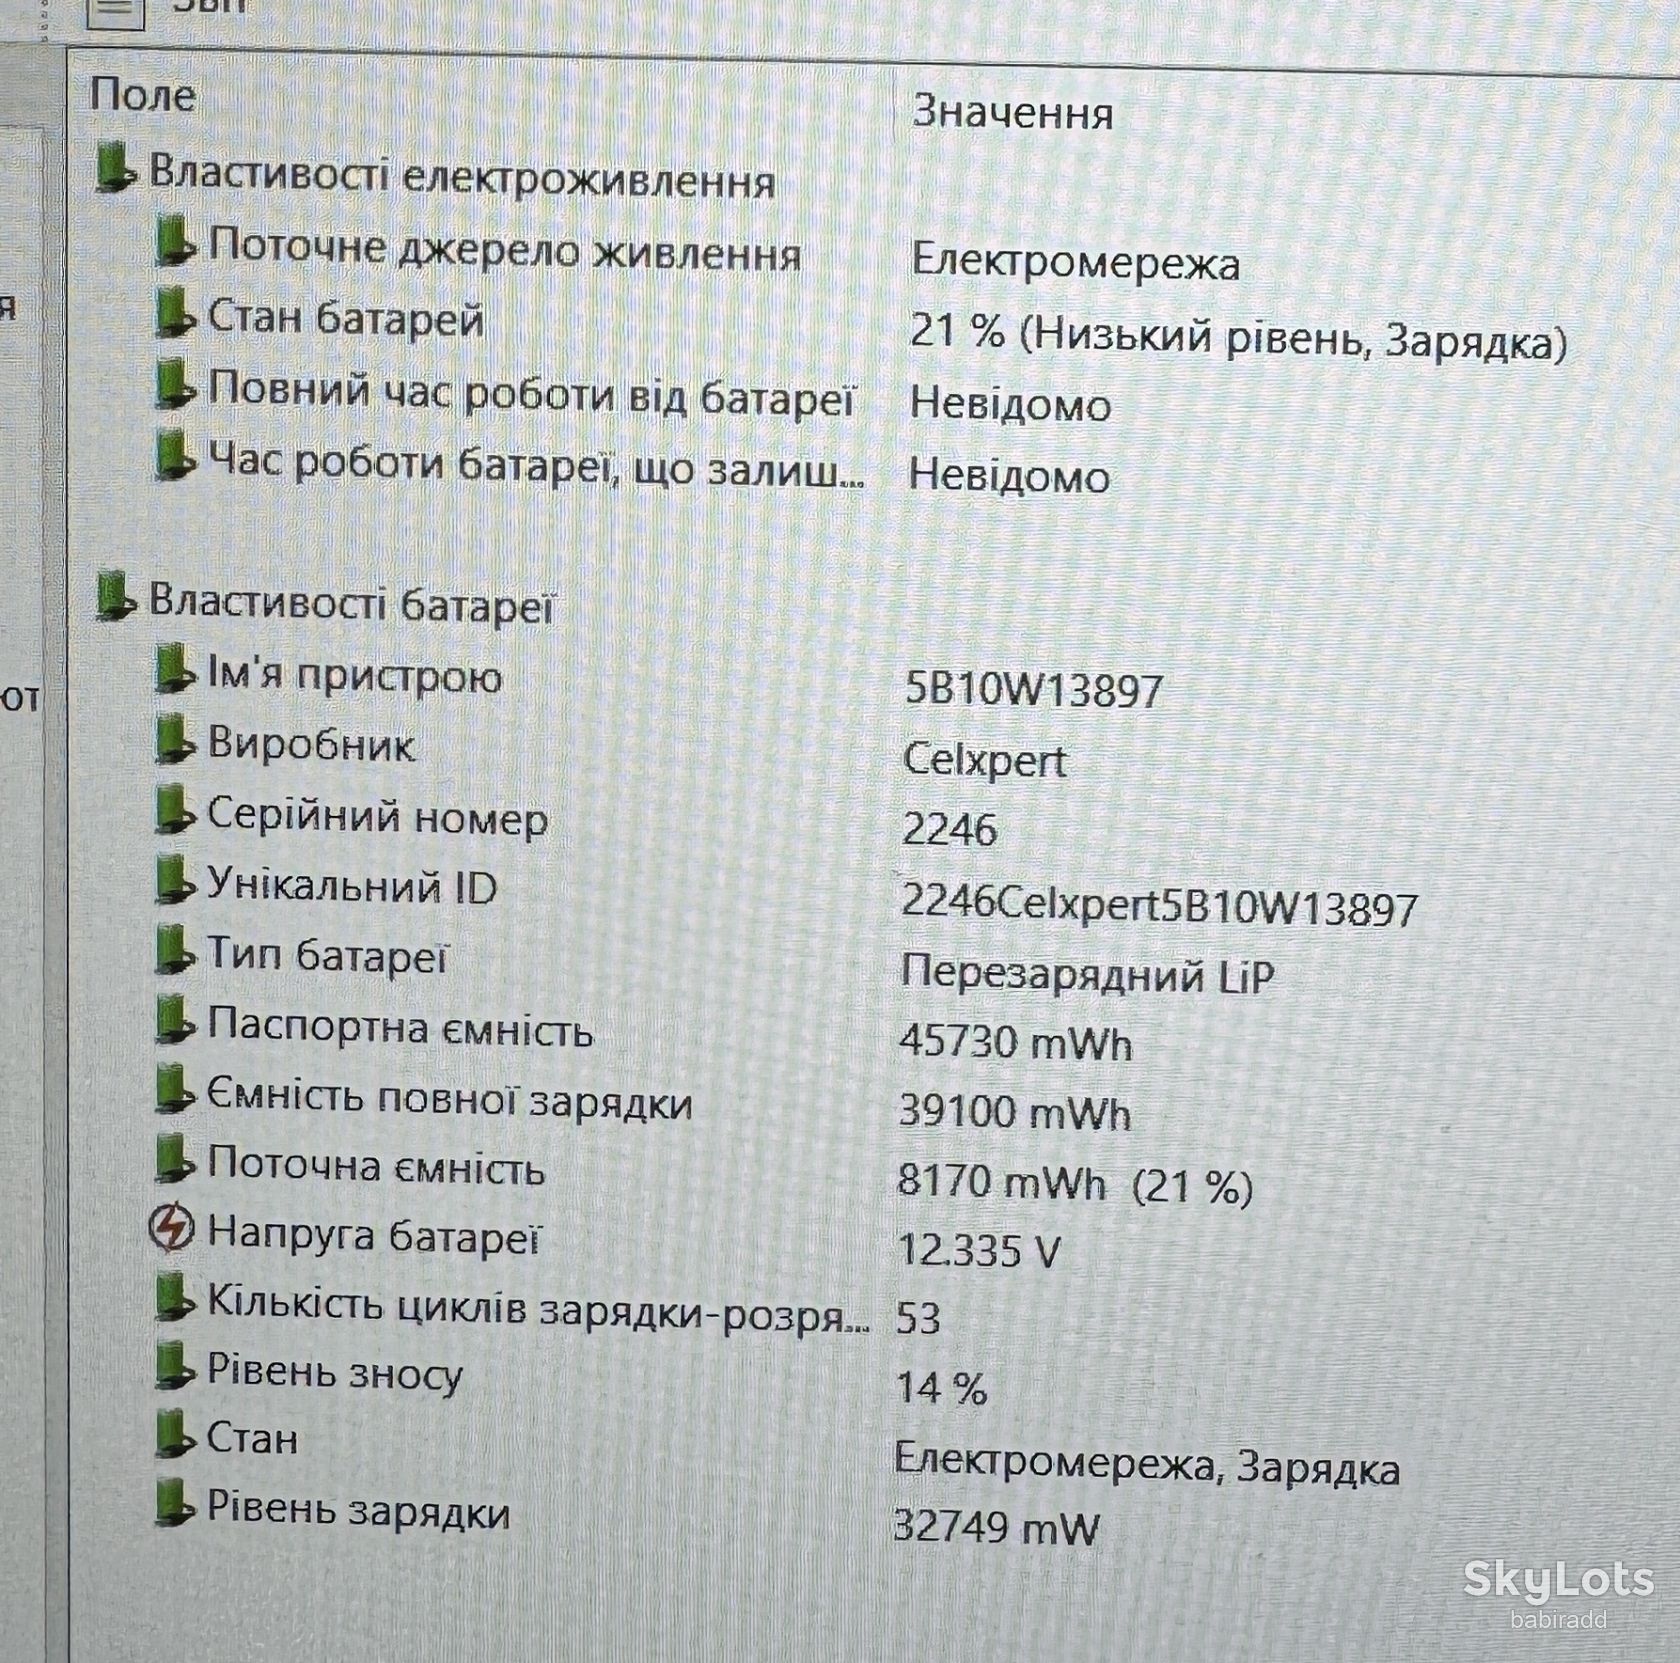
Task: Select the Серійний номер field label
Action: point(377,817)
